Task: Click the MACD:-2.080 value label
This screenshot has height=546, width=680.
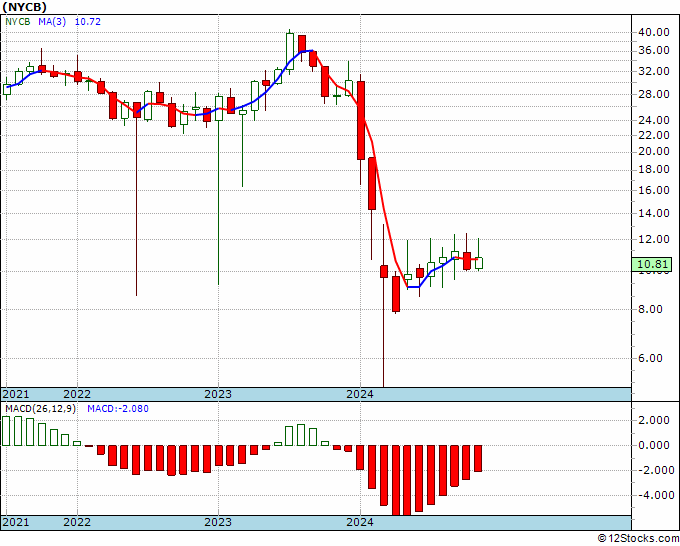Action: 118,409
